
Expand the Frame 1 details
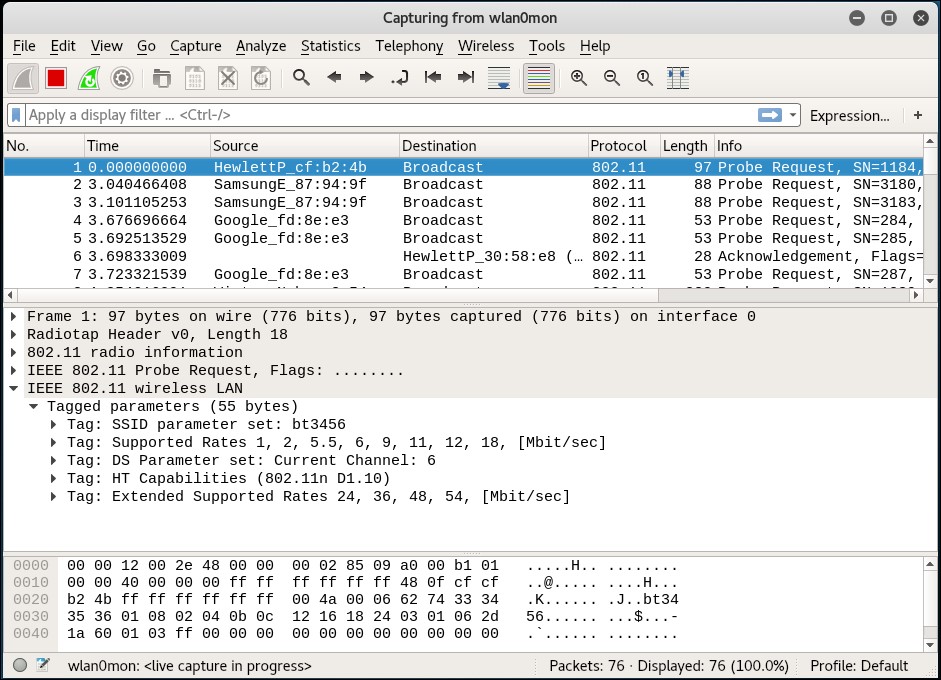pyautogui.click(x=14, y=316)
